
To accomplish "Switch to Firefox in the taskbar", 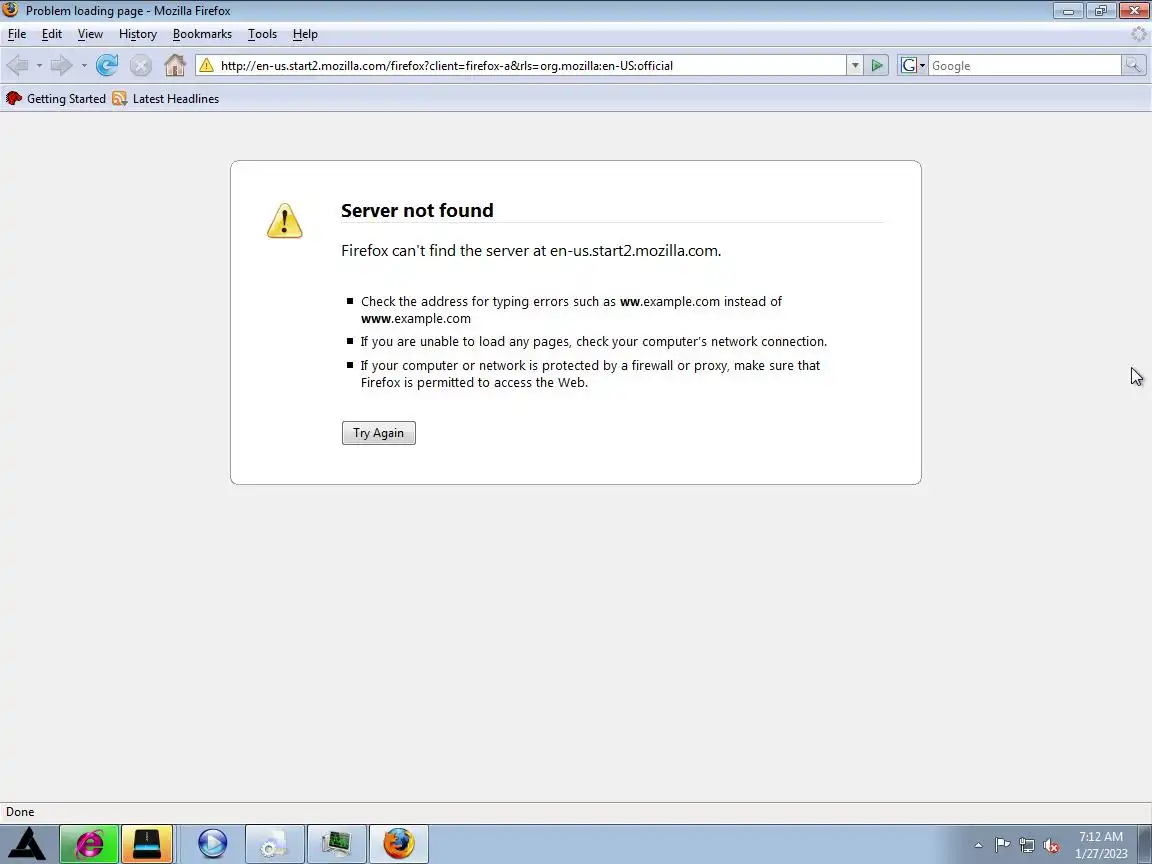I will [398, 843].
